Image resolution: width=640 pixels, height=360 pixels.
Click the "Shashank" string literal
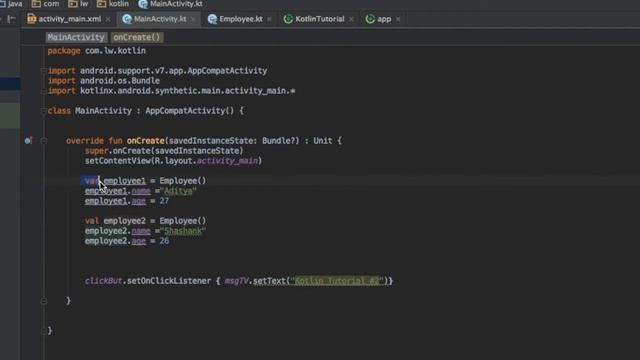pos(183,231)
